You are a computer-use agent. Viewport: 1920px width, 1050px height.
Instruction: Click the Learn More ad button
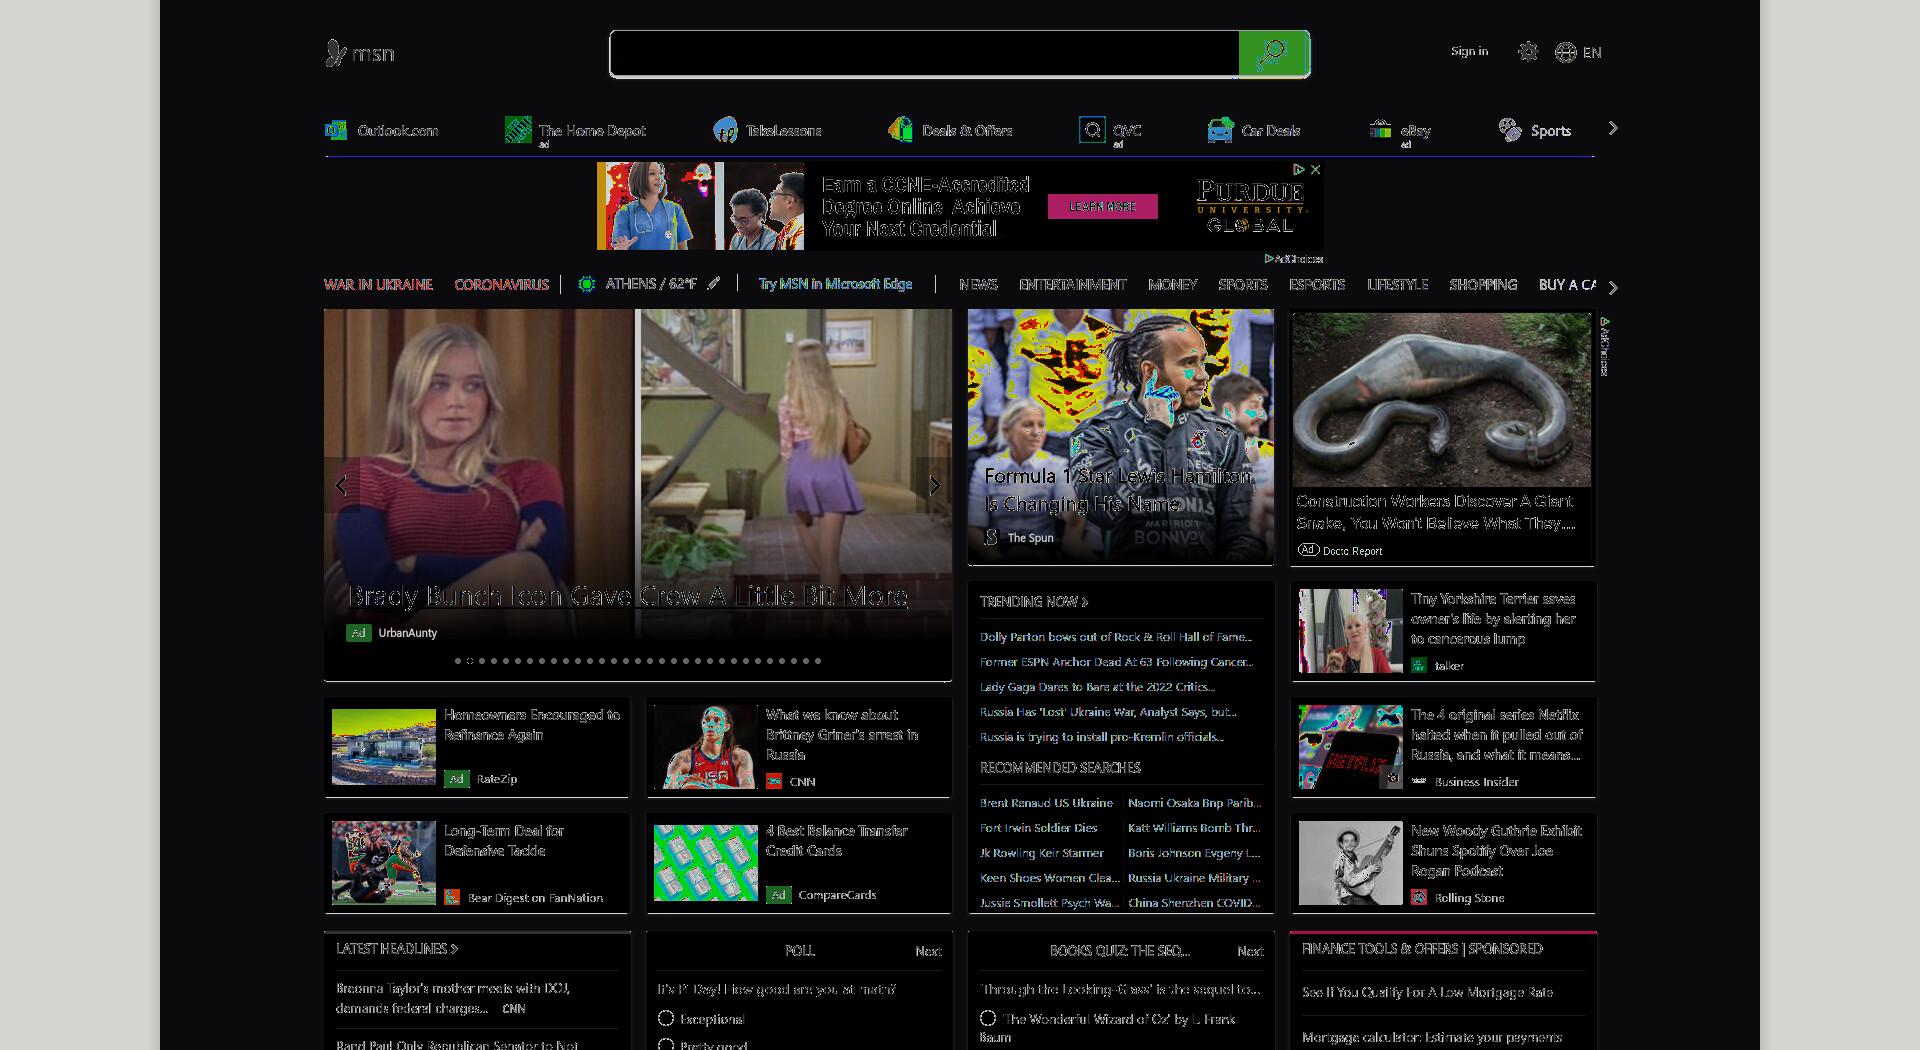click(x=1102, y=206)
